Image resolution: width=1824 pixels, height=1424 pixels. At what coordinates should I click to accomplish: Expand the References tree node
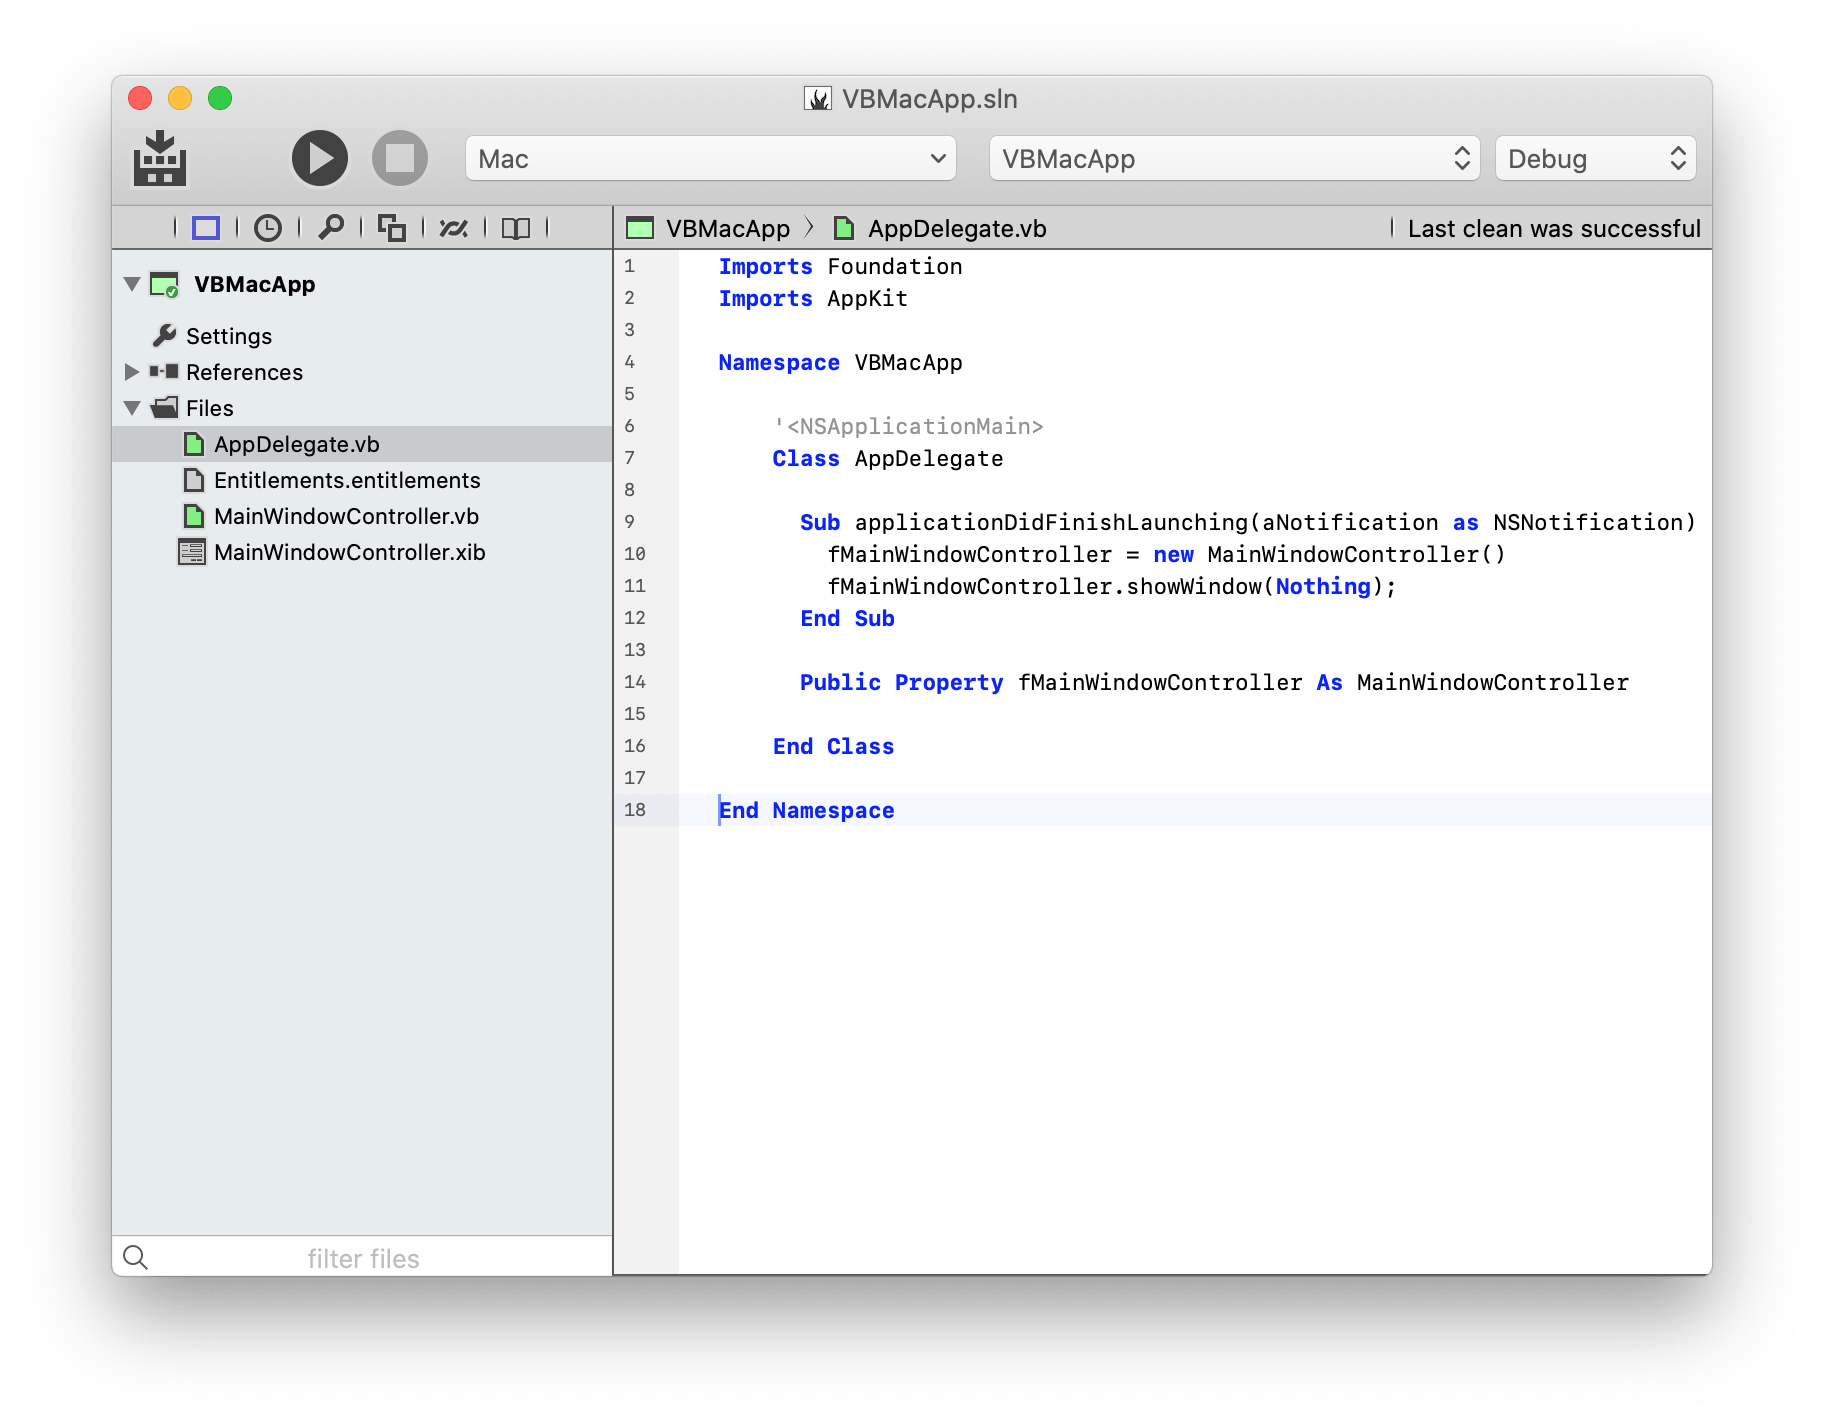(x=131, y=372)
